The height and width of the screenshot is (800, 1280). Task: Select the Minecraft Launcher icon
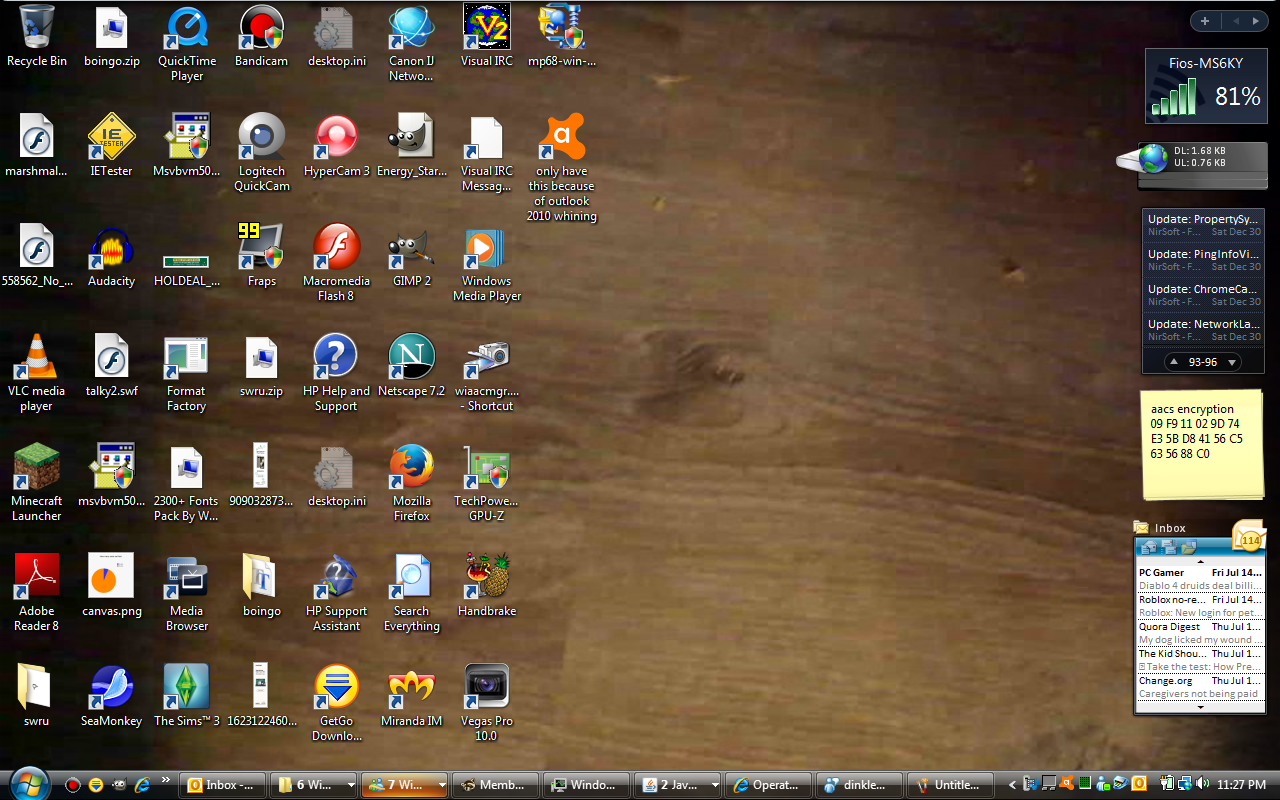point(36,472)
